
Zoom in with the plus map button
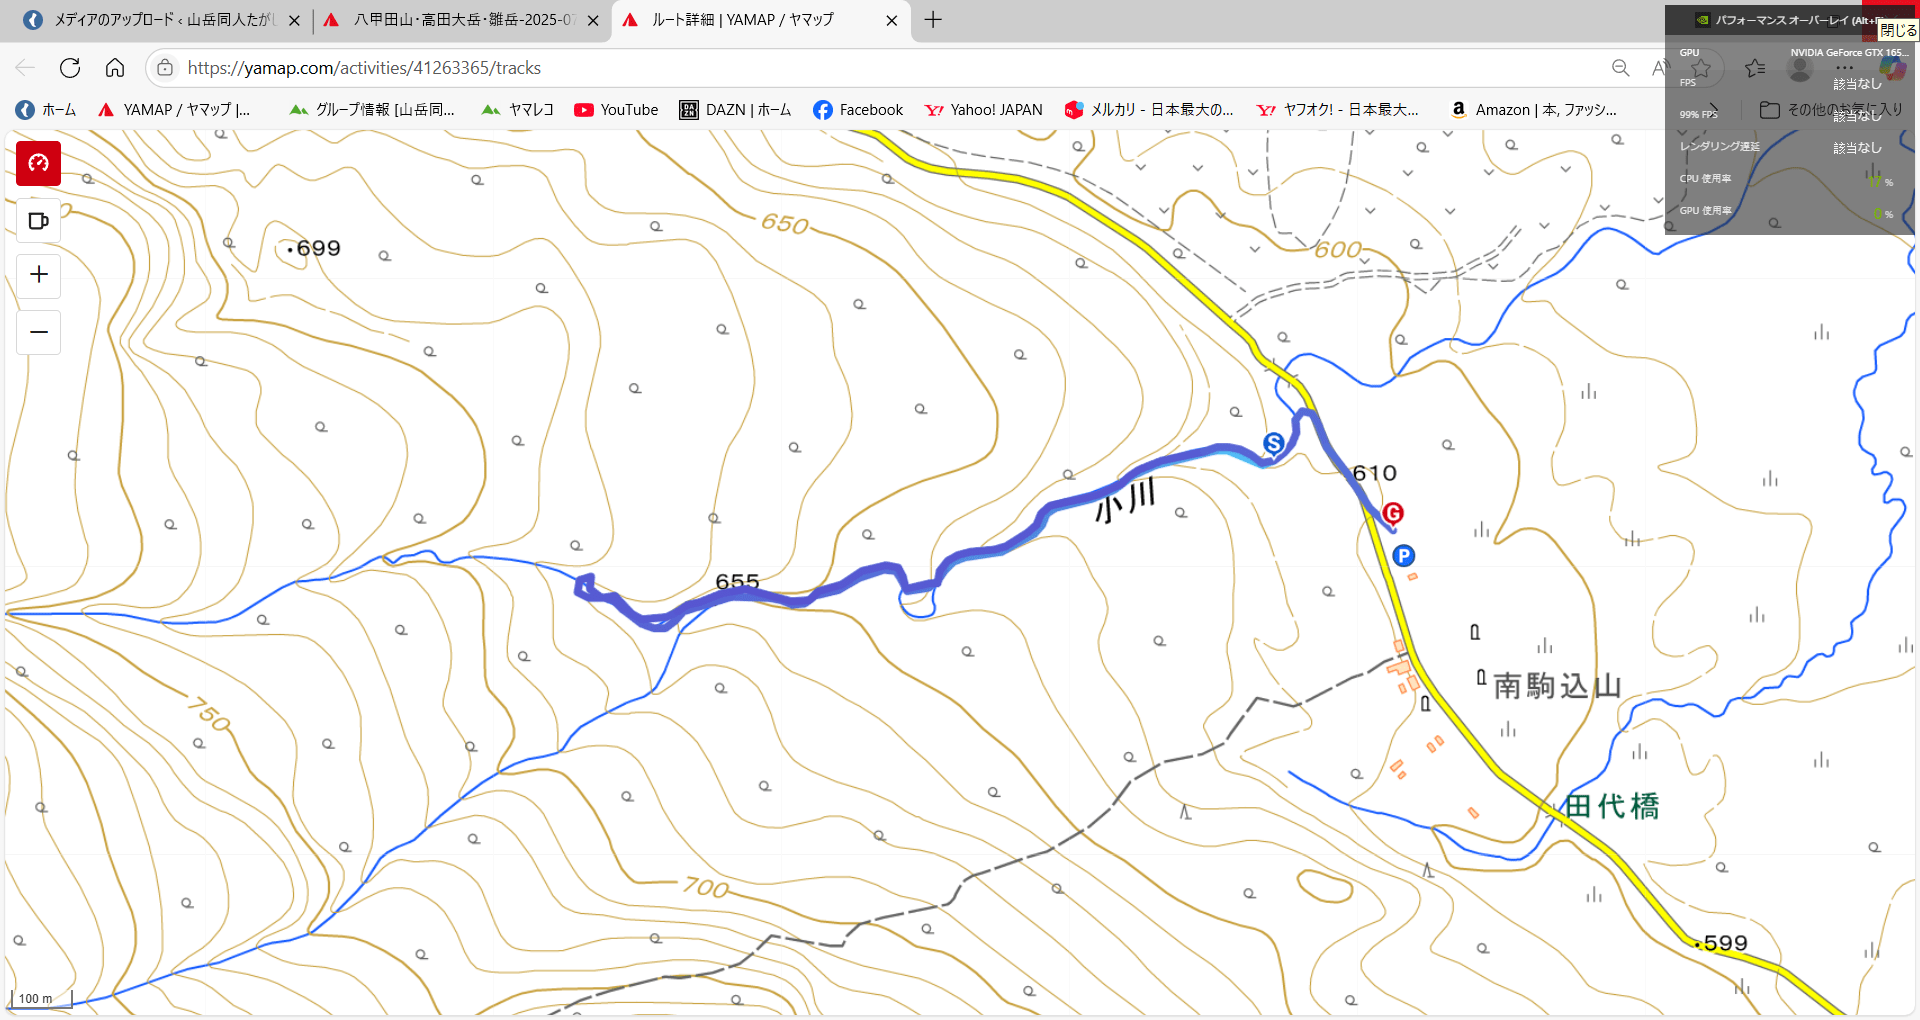(39, 274)
